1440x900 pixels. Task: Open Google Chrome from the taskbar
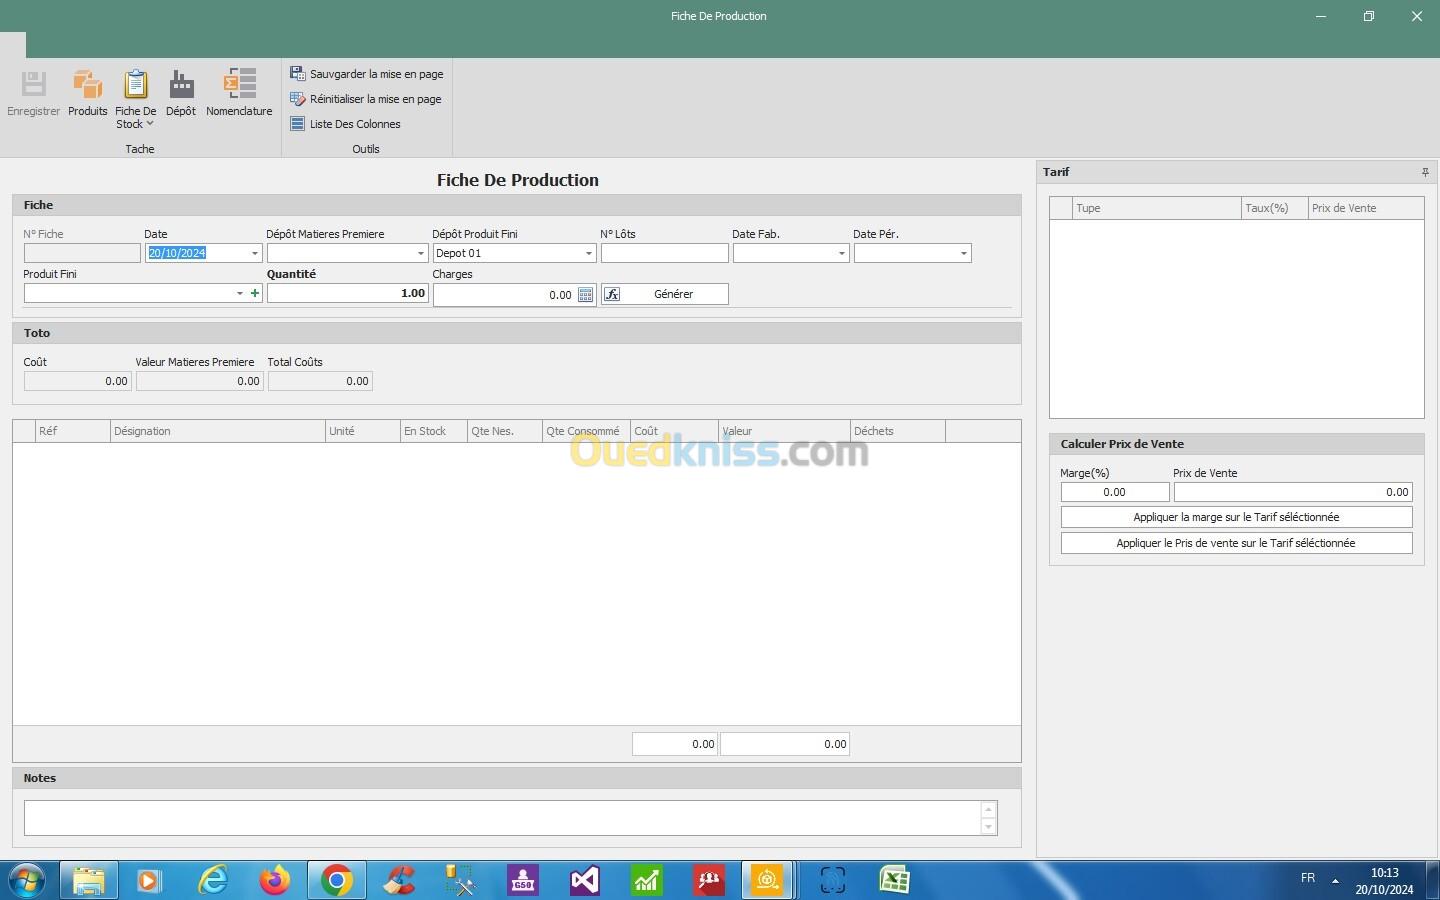point(337,880)
